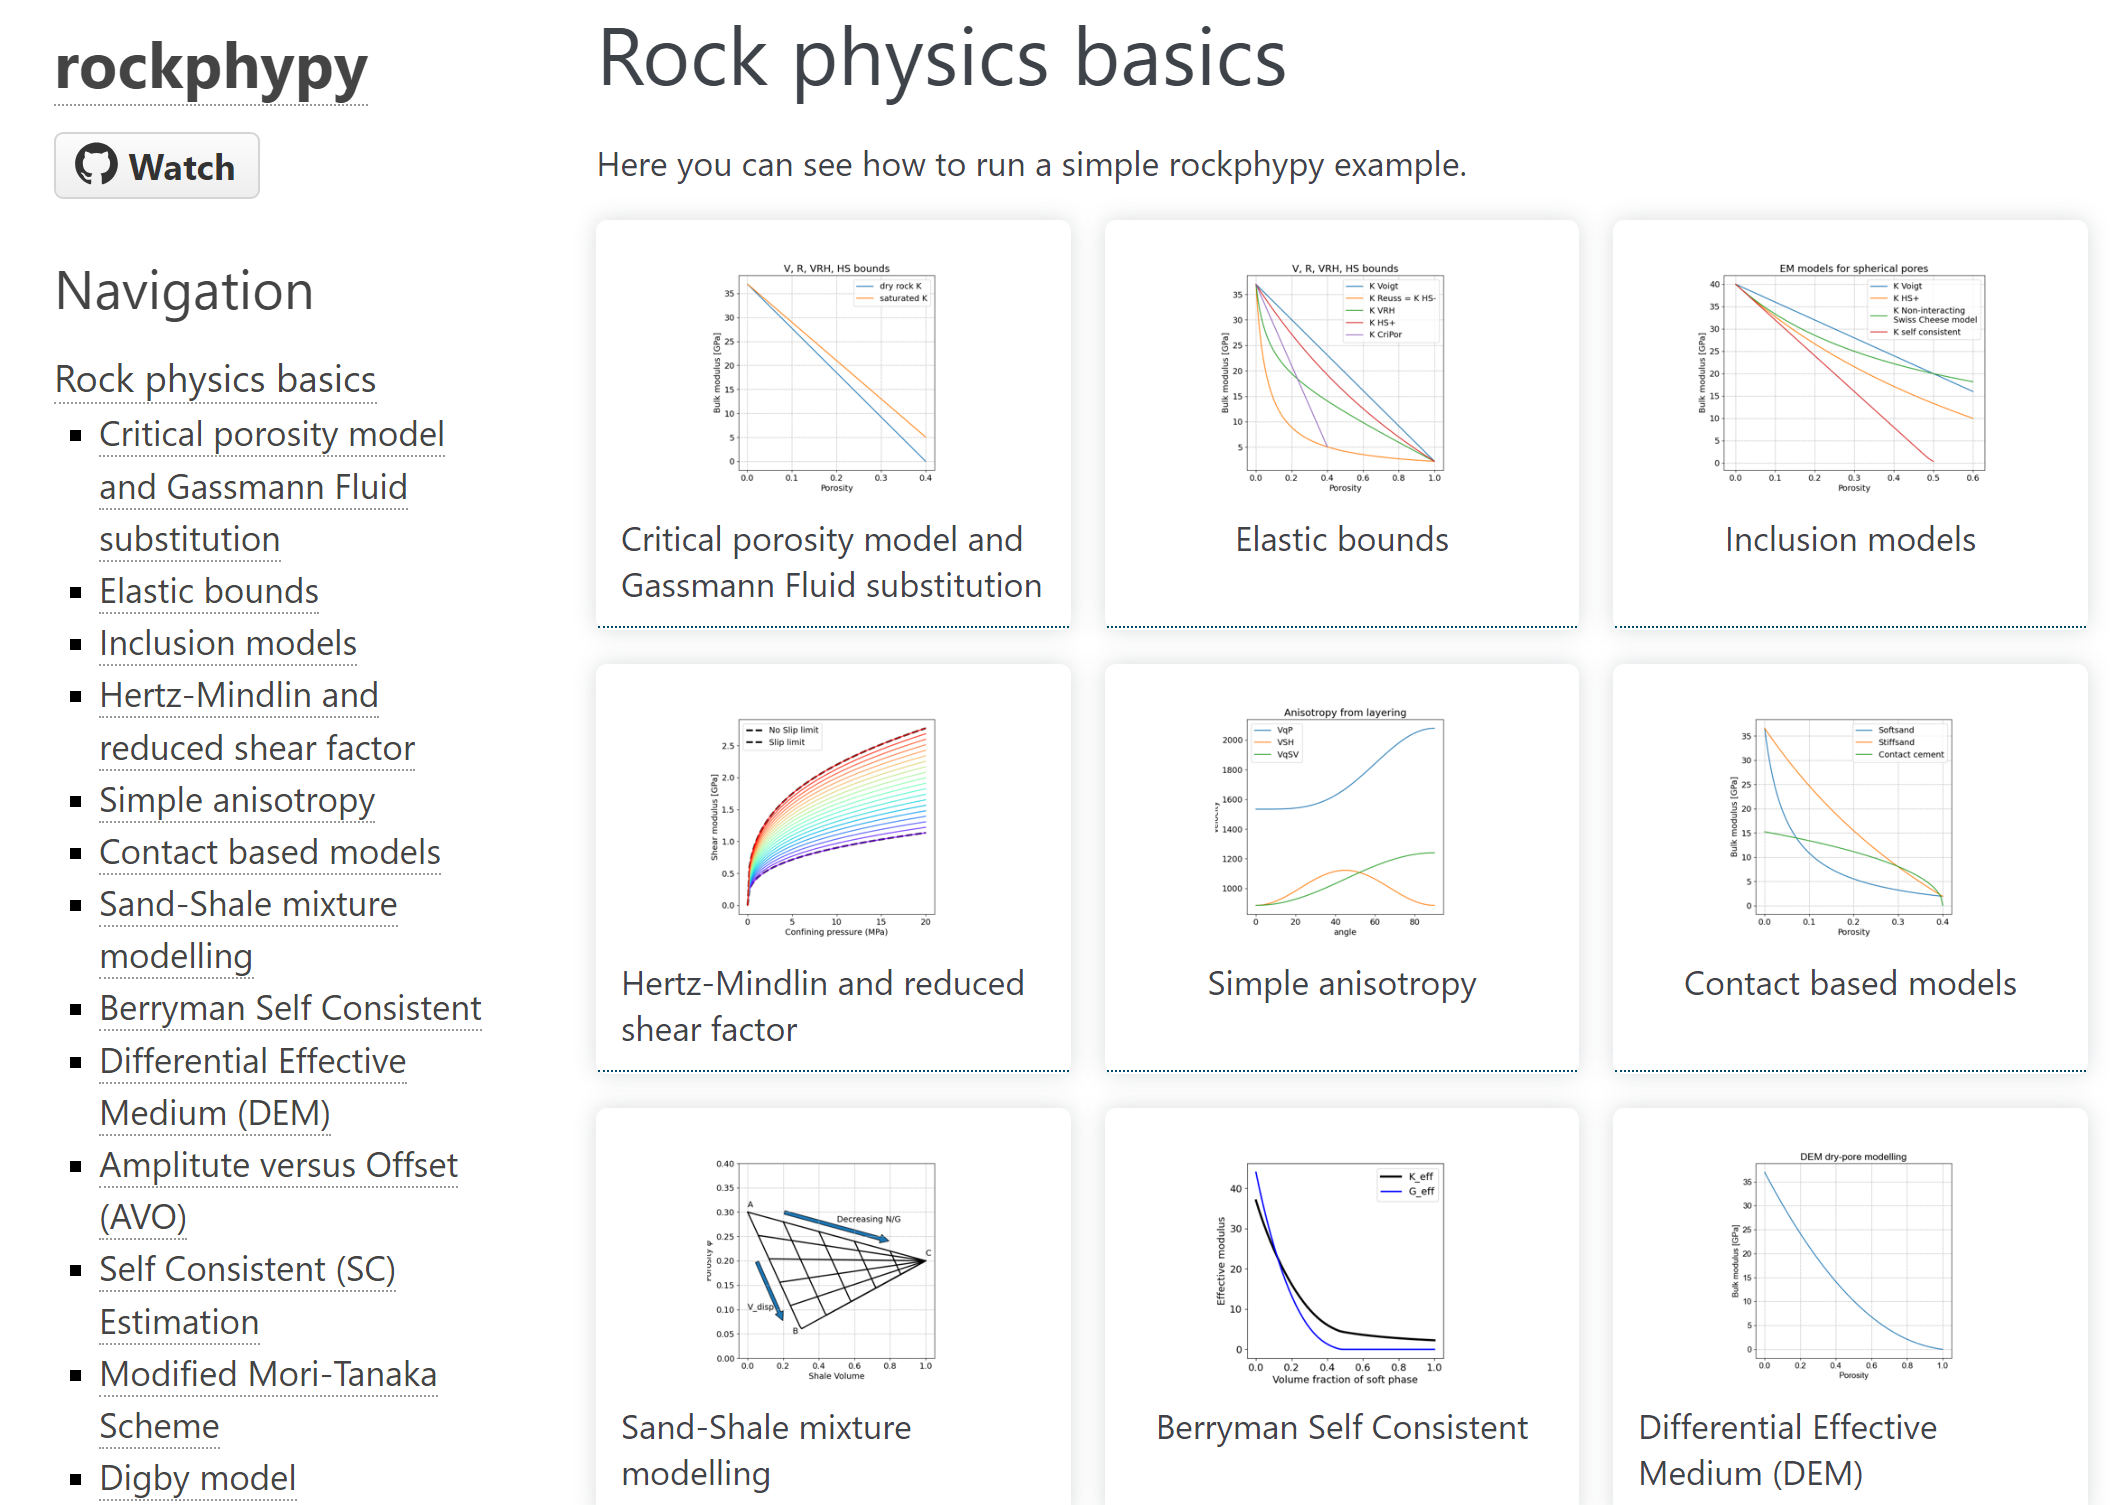Open the Elastic bounds sidebar link
This screenshot has width=2115, height=1505.
(x=208, y=591)
